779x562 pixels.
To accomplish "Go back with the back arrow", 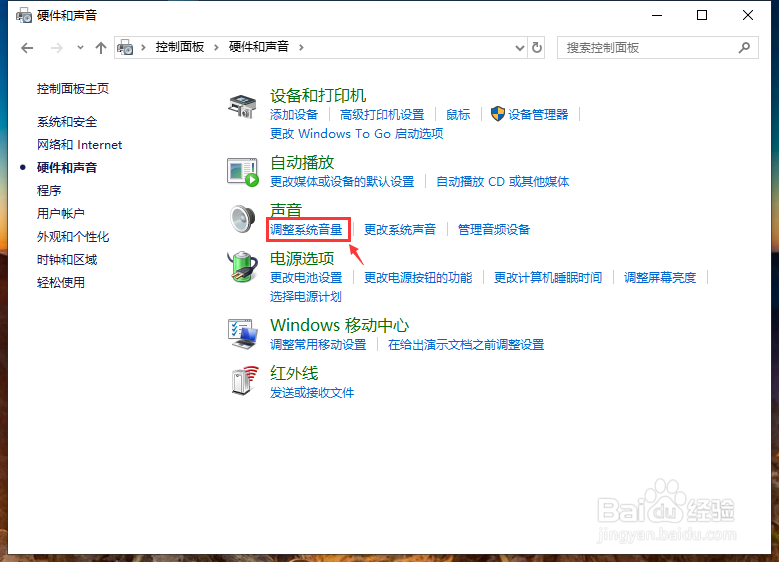I will tap(27, 48).
